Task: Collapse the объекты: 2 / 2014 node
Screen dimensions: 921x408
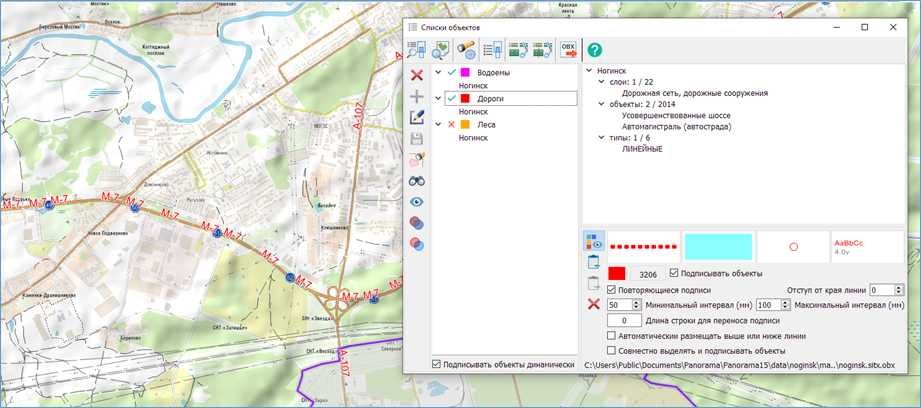Action: click(x=601, y=104)
